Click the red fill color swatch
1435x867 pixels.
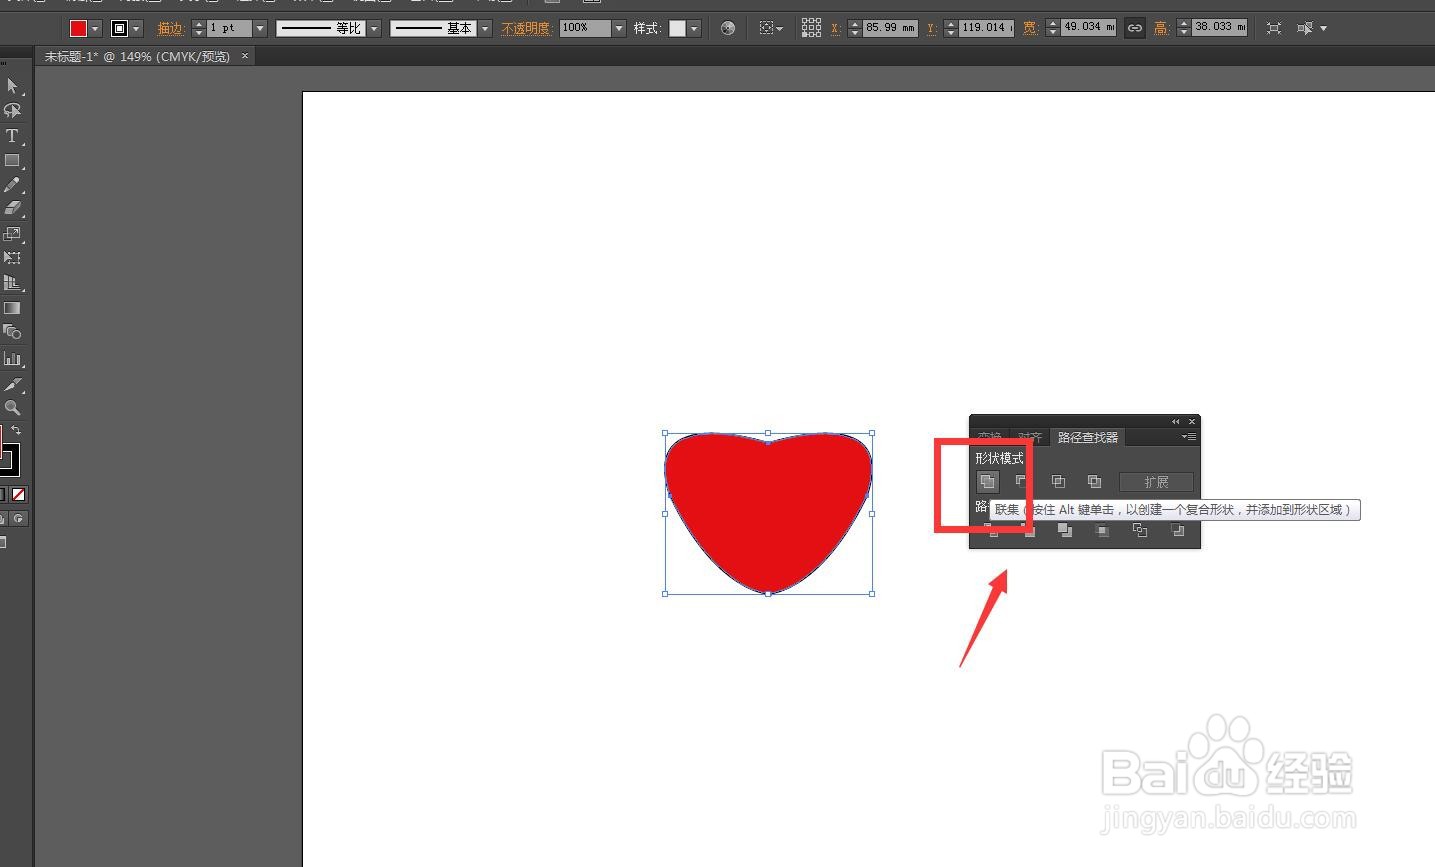(x=78, y=29)
